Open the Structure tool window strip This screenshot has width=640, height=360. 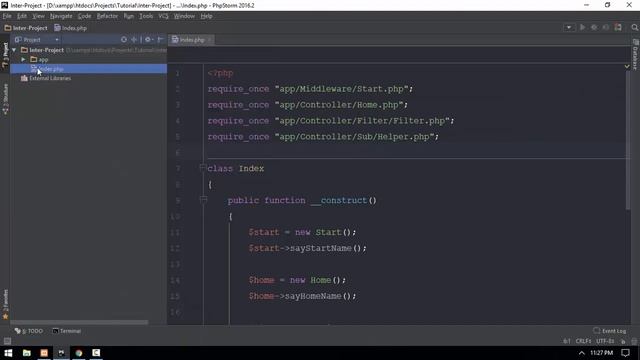[5, 99]
